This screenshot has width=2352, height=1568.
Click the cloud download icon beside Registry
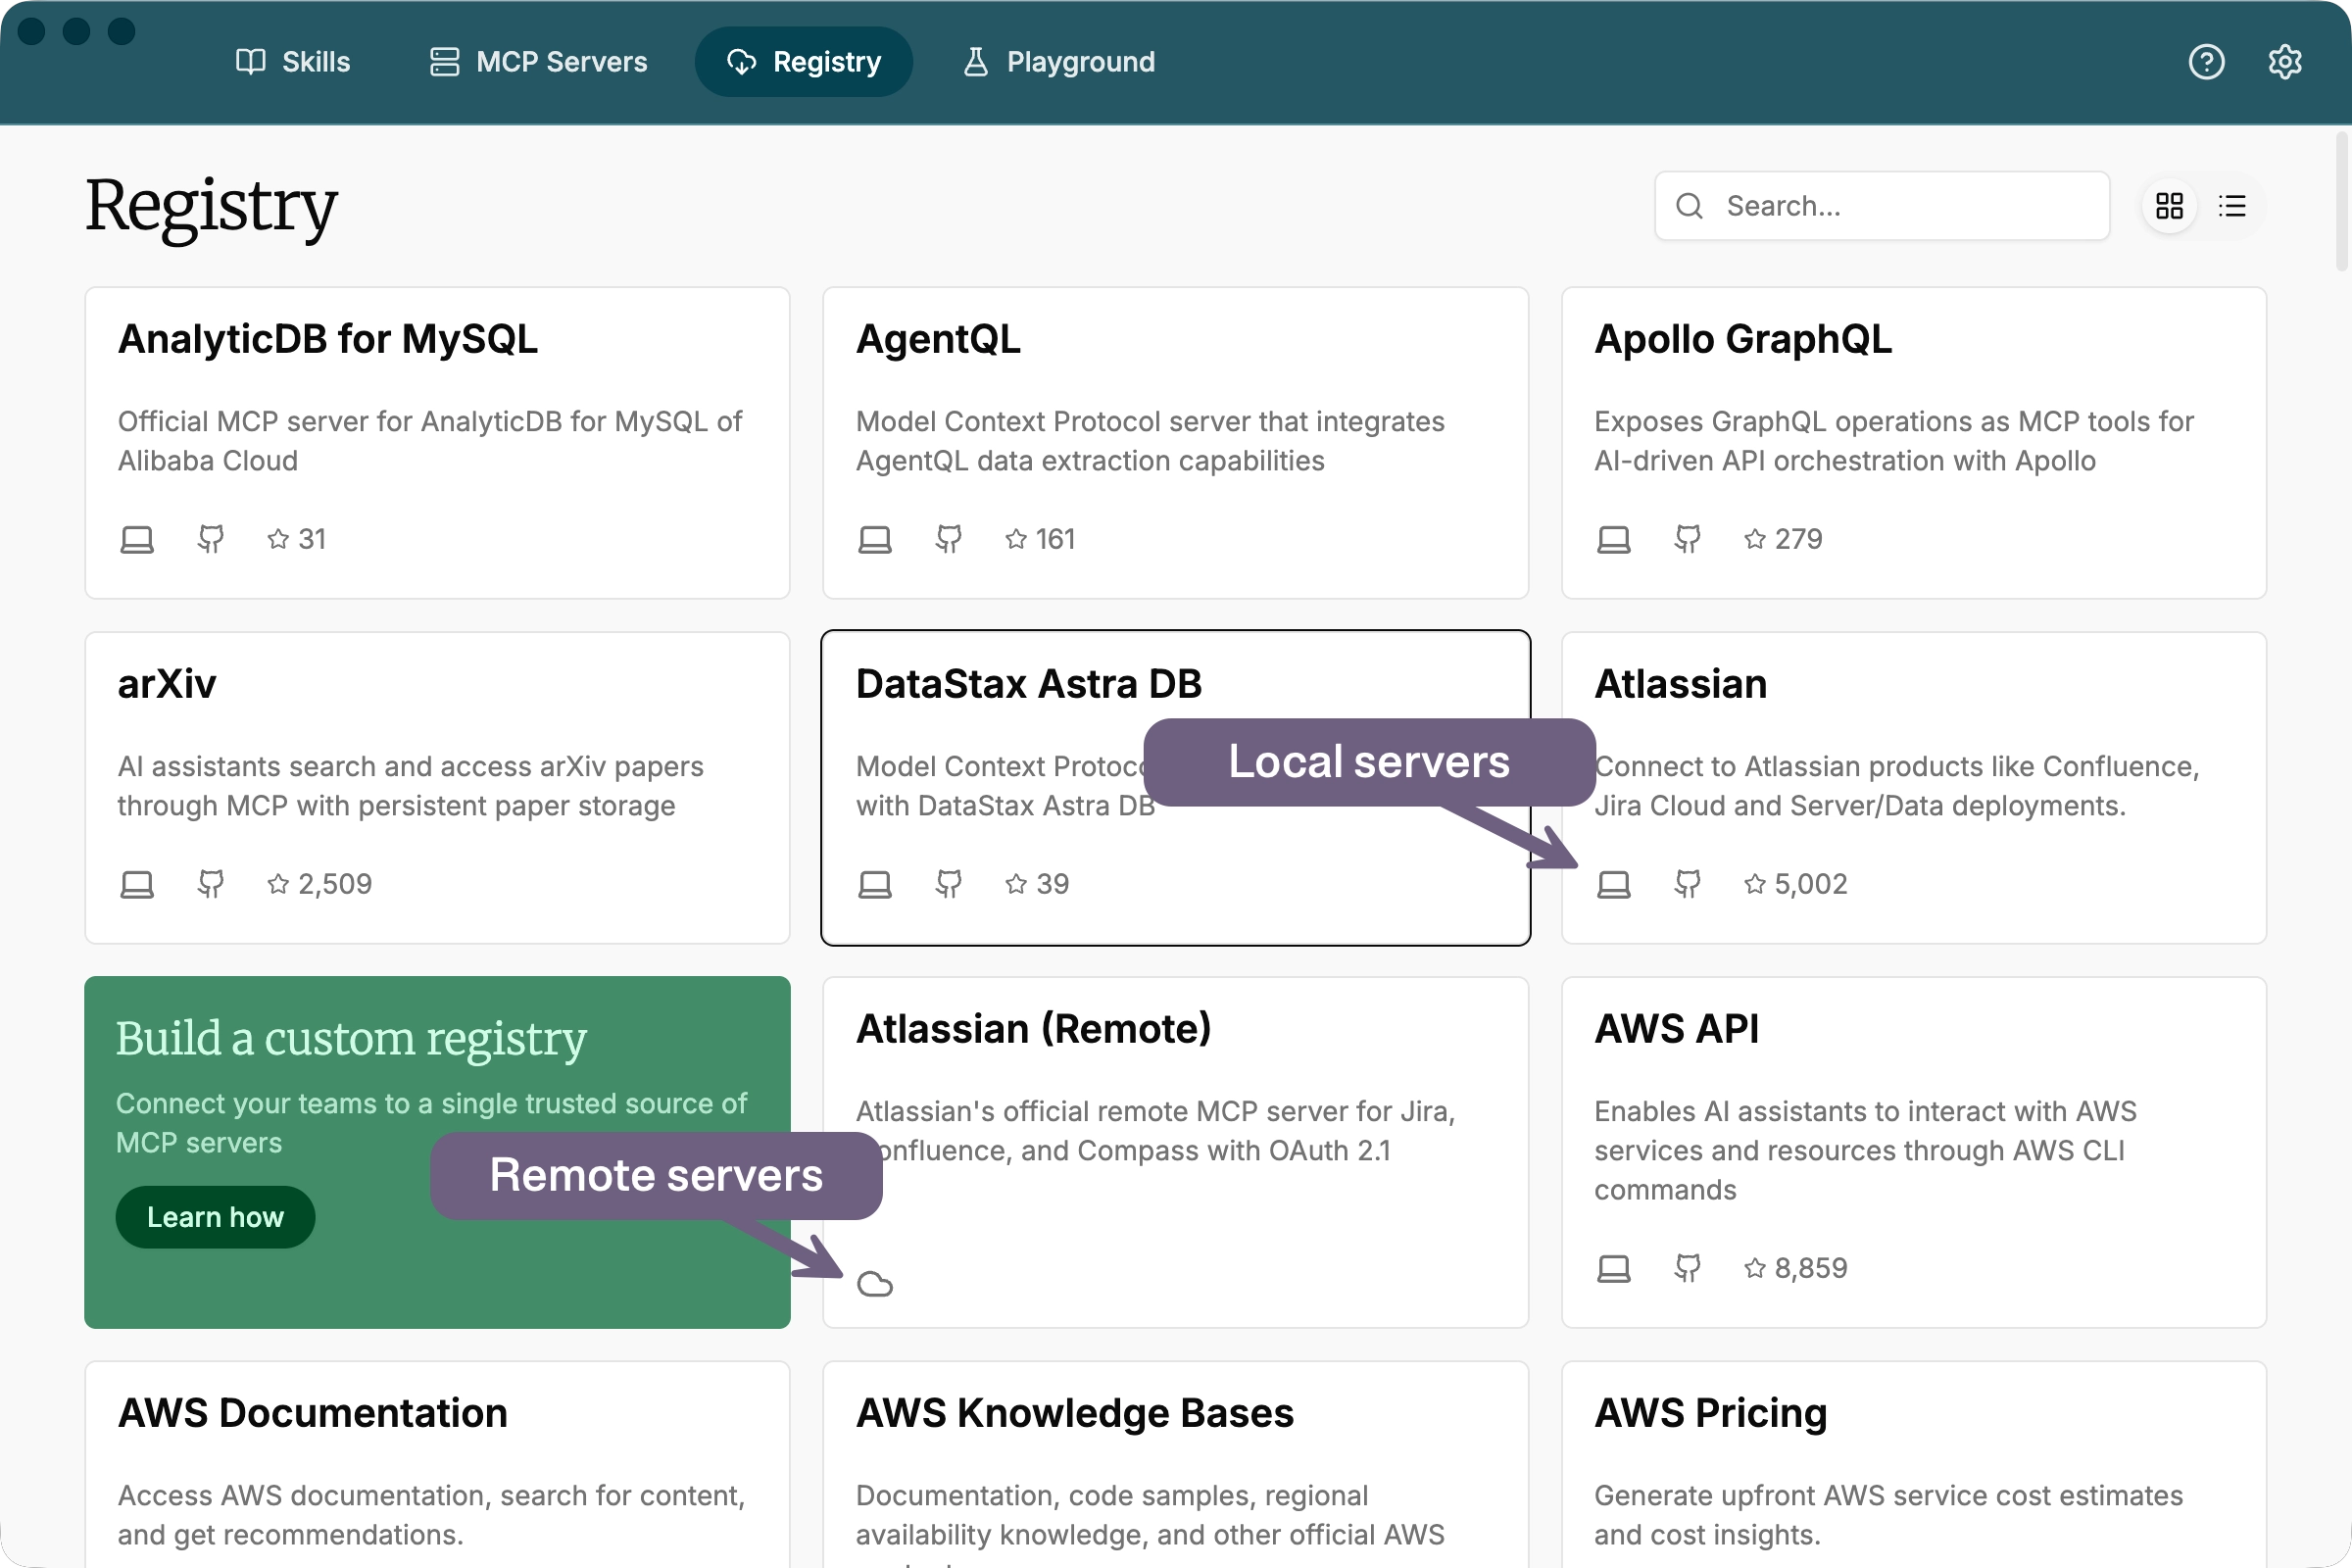click(741, 62)
